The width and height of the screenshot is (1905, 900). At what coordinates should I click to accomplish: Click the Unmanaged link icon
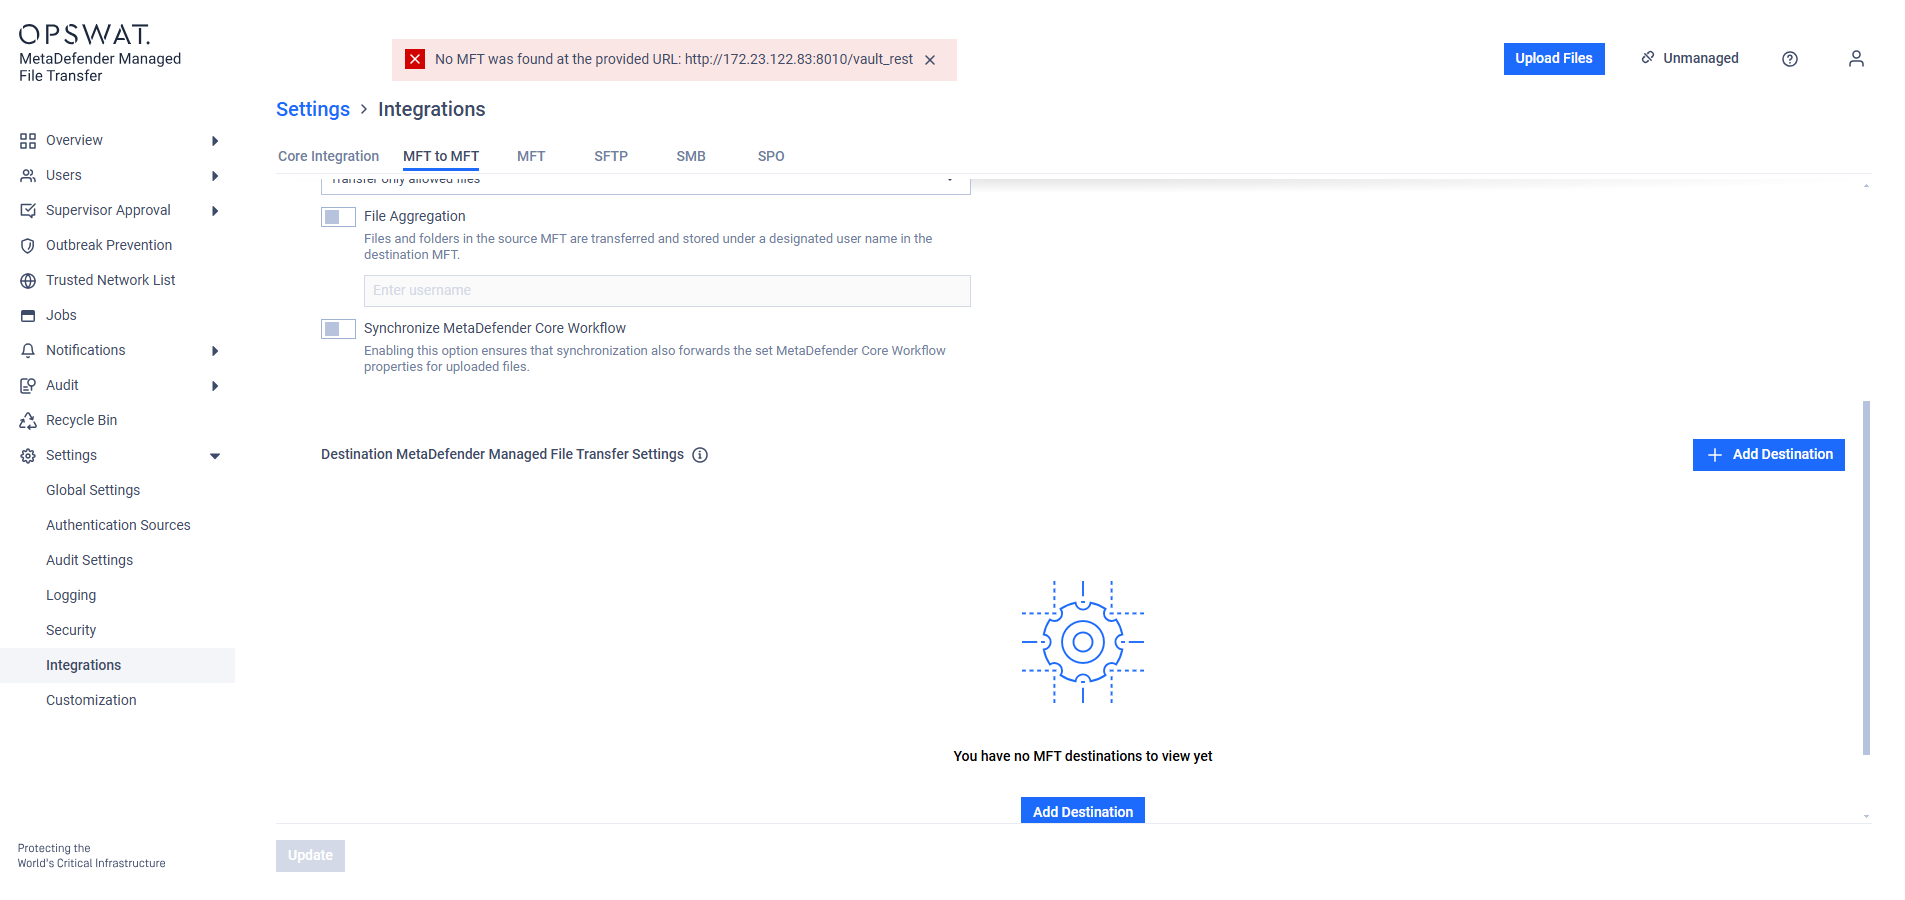coord(1648,58)
